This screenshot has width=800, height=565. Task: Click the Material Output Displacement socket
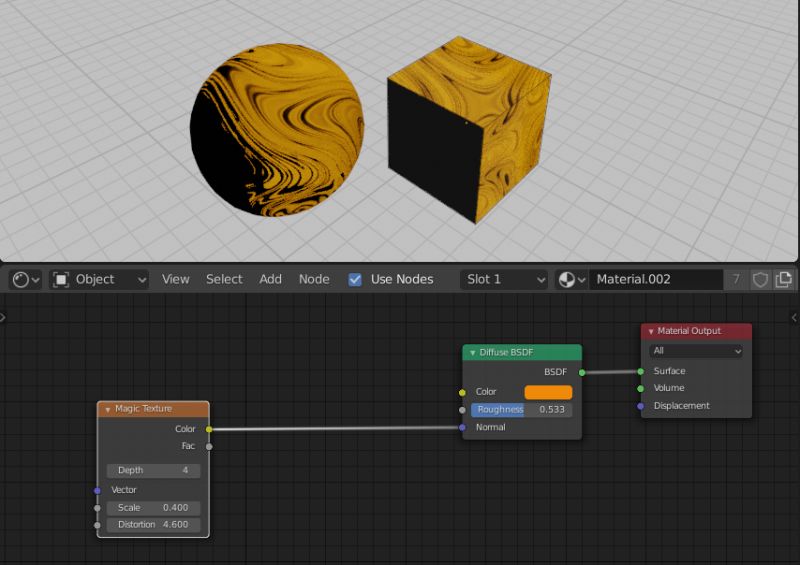click(x=641, y=406)
